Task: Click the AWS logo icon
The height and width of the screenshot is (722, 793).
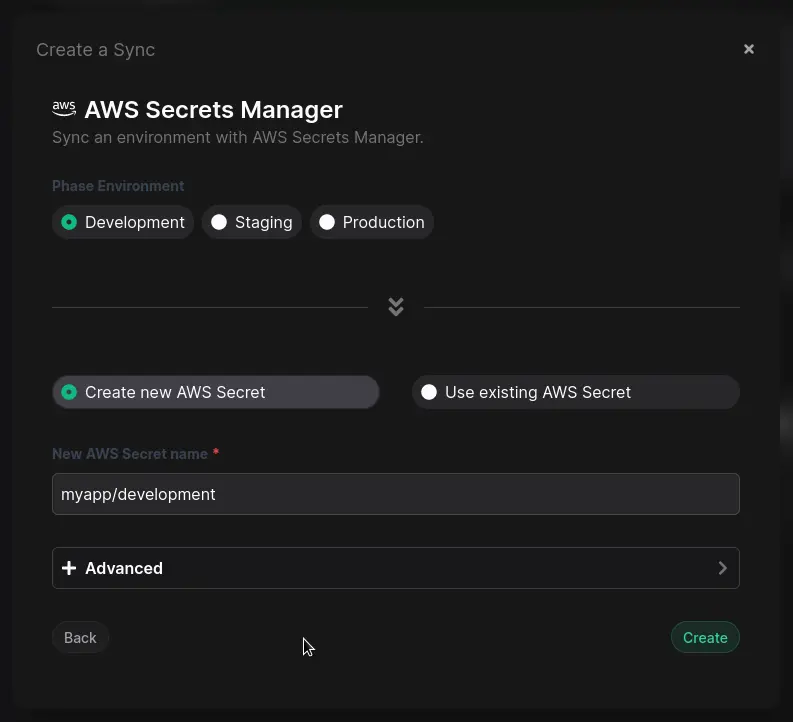Action: (x=64, y=109)
